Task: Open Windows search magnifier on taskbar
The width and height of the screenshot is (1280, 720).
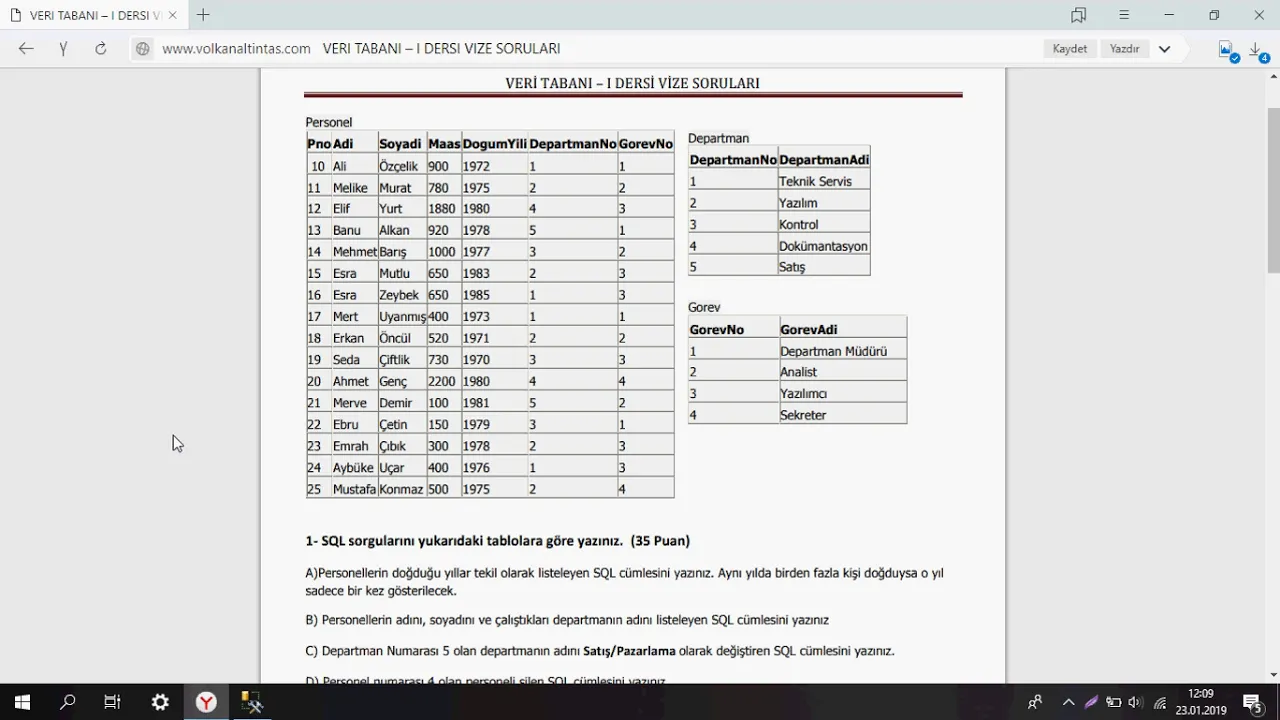Action: [68, 702]
